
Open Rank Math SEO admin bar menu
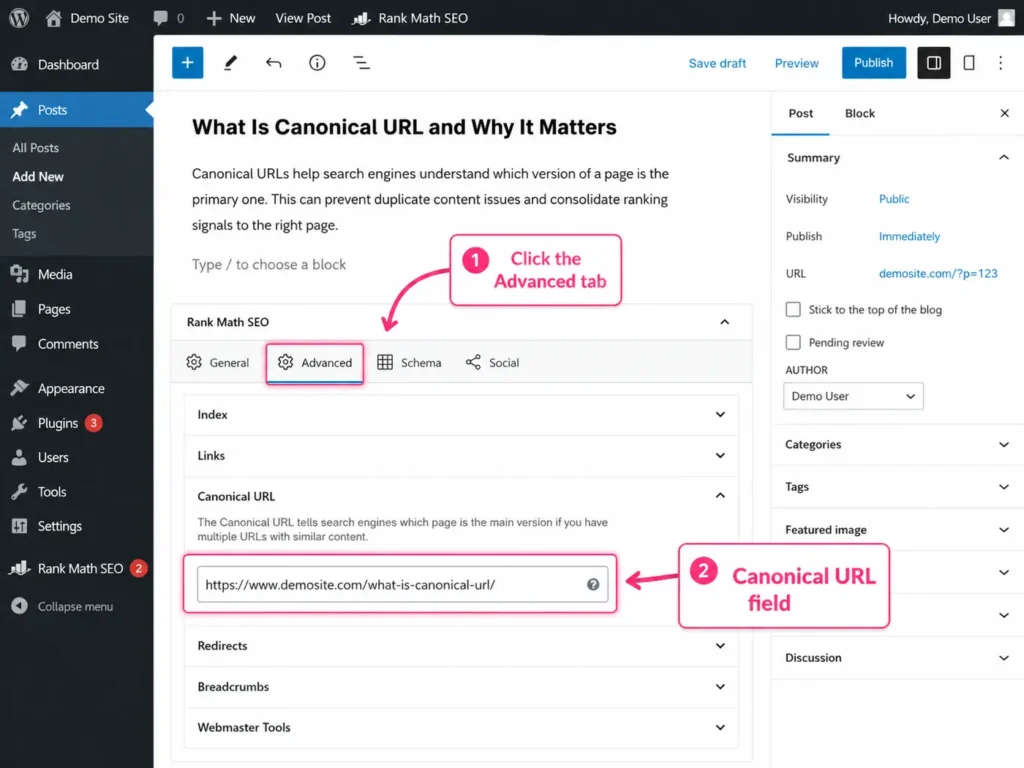coord(410,18)
